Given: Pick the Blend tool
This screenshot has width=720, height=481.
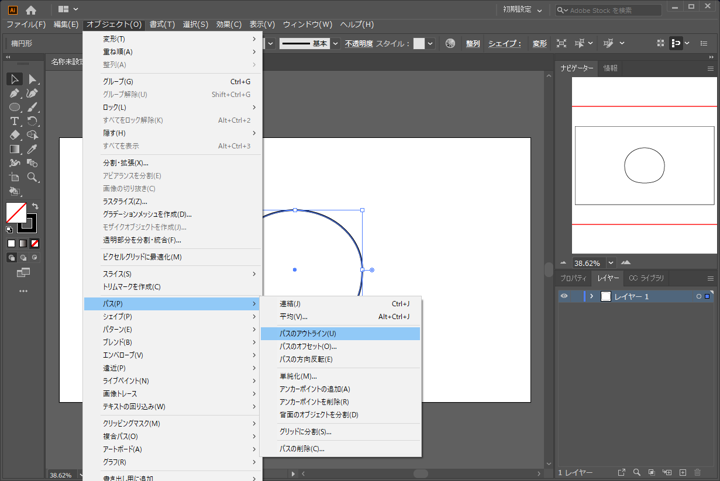Looking at the screenshot, I should (x=32, y=163).
